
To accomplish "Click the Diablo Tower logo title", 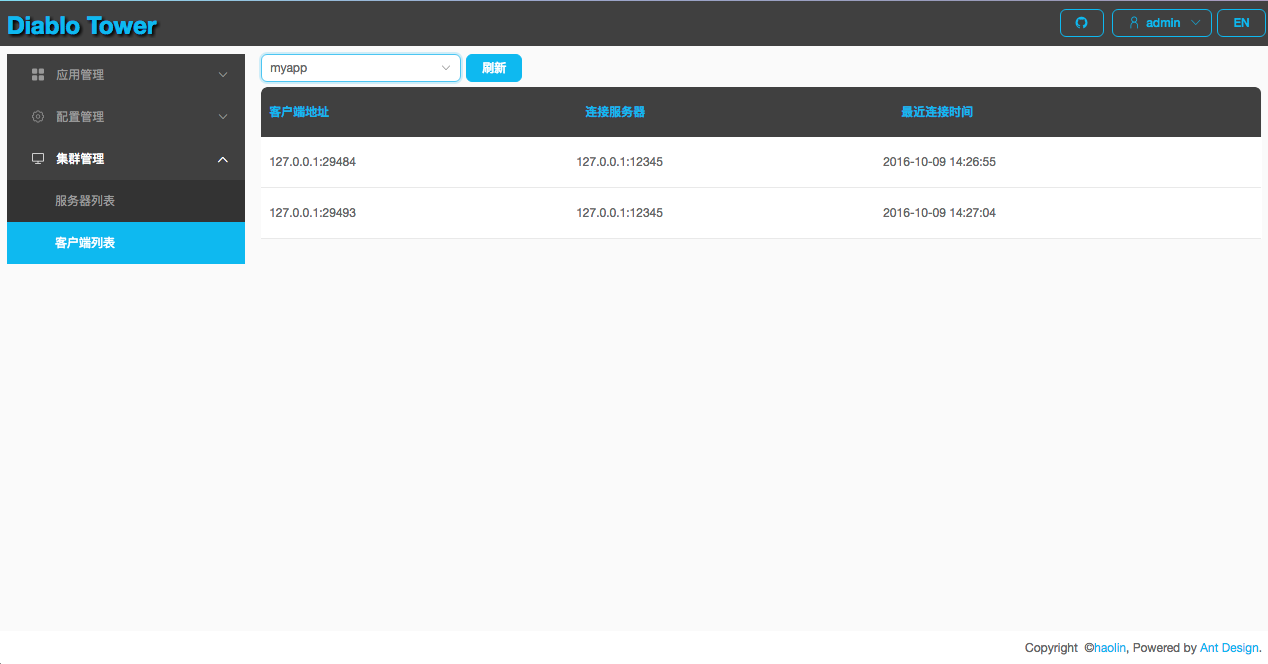I will (82, 25).
